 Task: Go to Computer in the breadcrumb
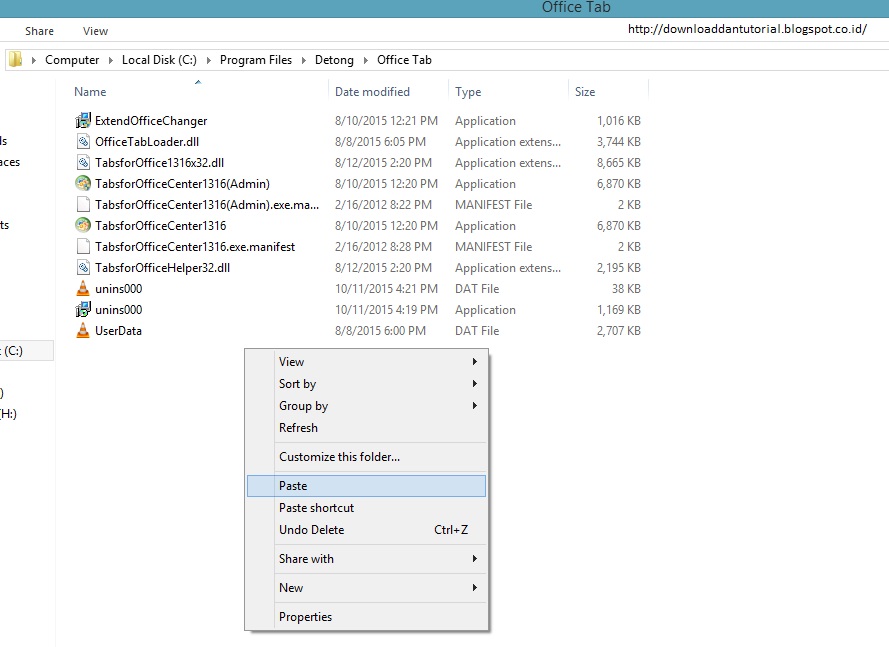(72, 60)
